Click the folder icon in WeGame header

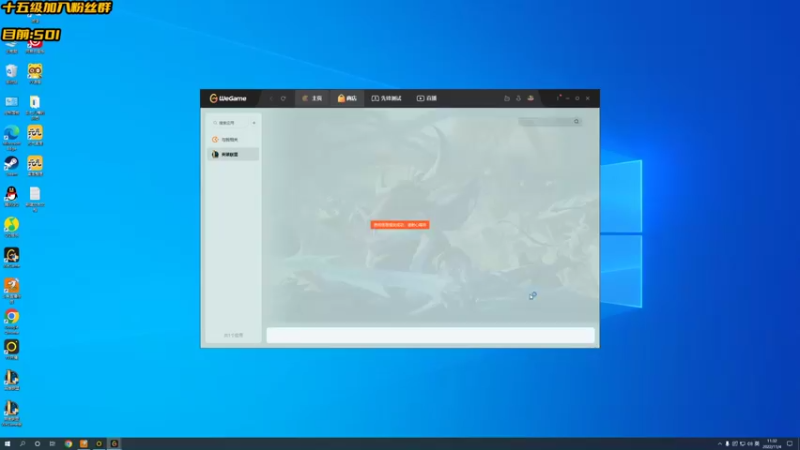click(x=507, y=98)
